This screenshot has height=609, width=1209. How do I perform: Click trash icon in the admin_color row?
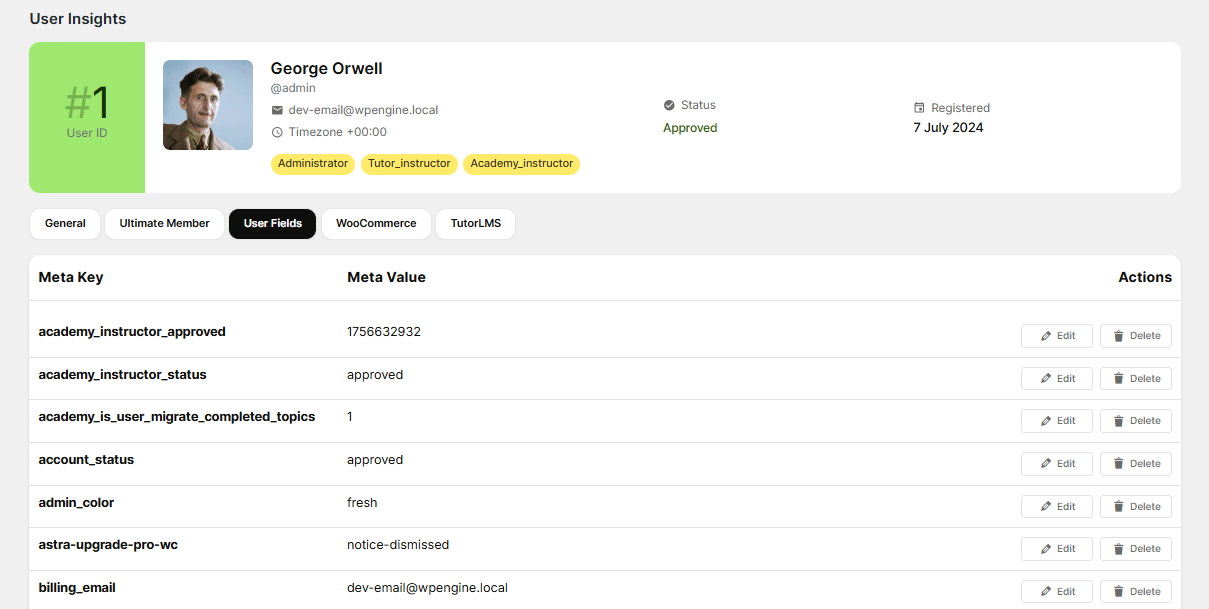[x=1118, y=507]
